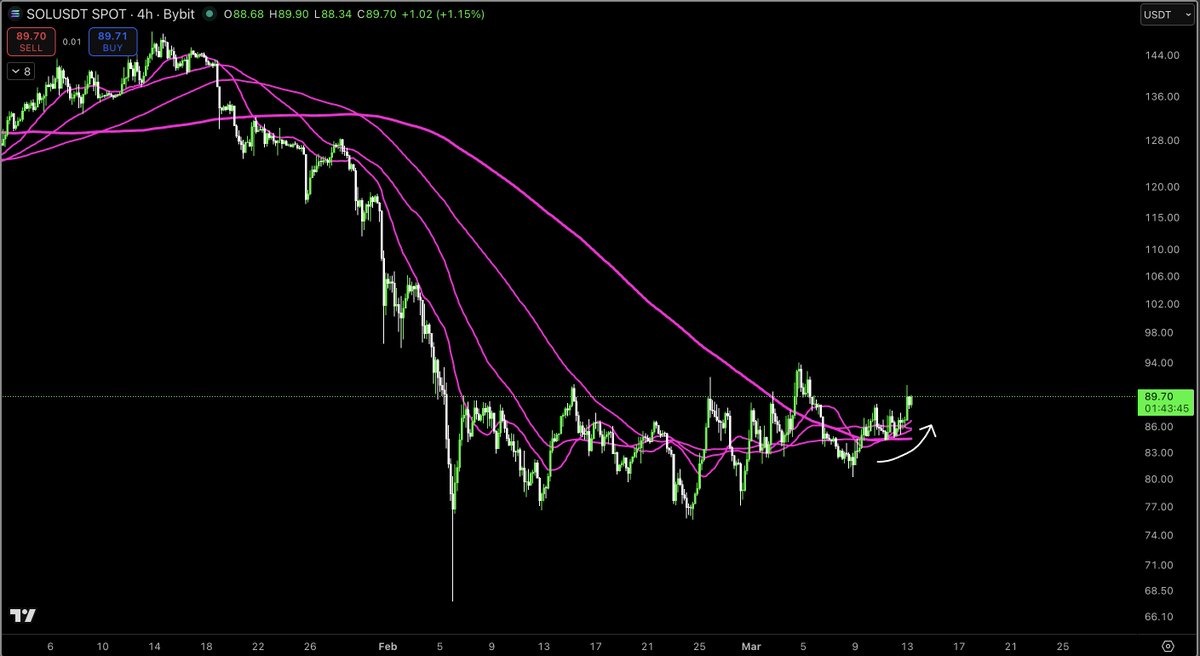The width and height of the screenshot is (1200, 656).
Task: Click the 68.50 price axis label
Action: tap(1160, 592)
